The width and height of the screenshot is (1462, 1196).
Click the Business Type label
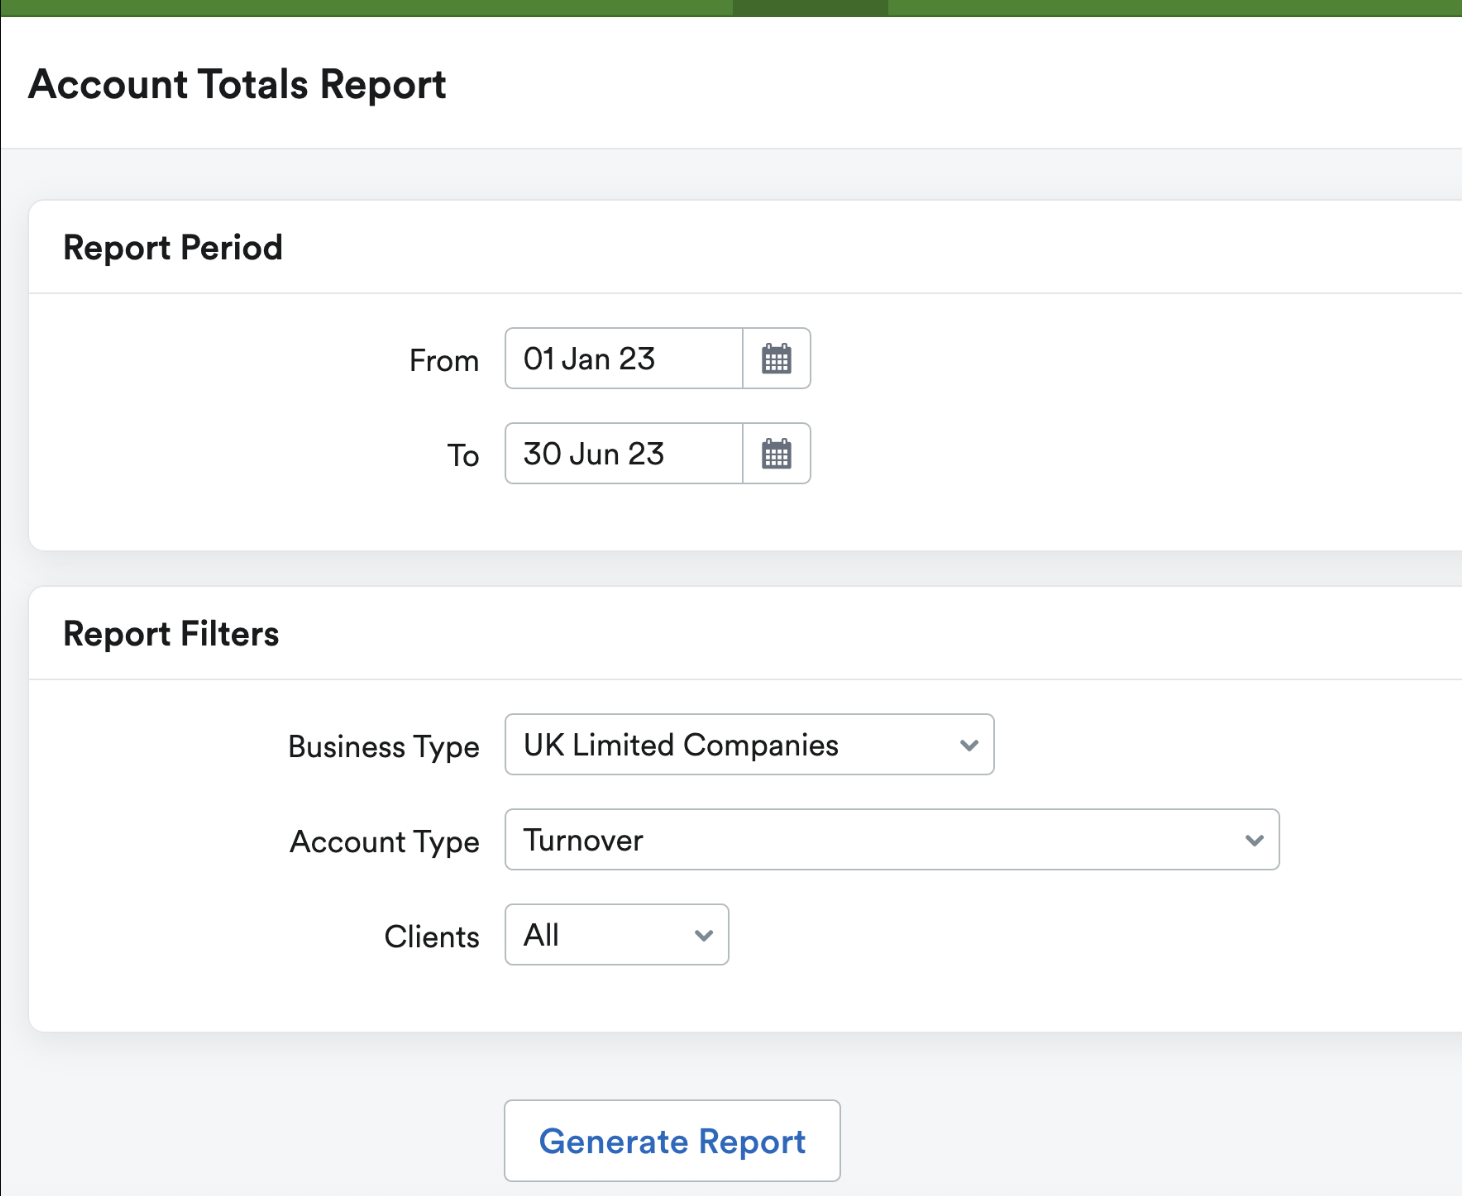pyautogui.click(x=384, y=747)
